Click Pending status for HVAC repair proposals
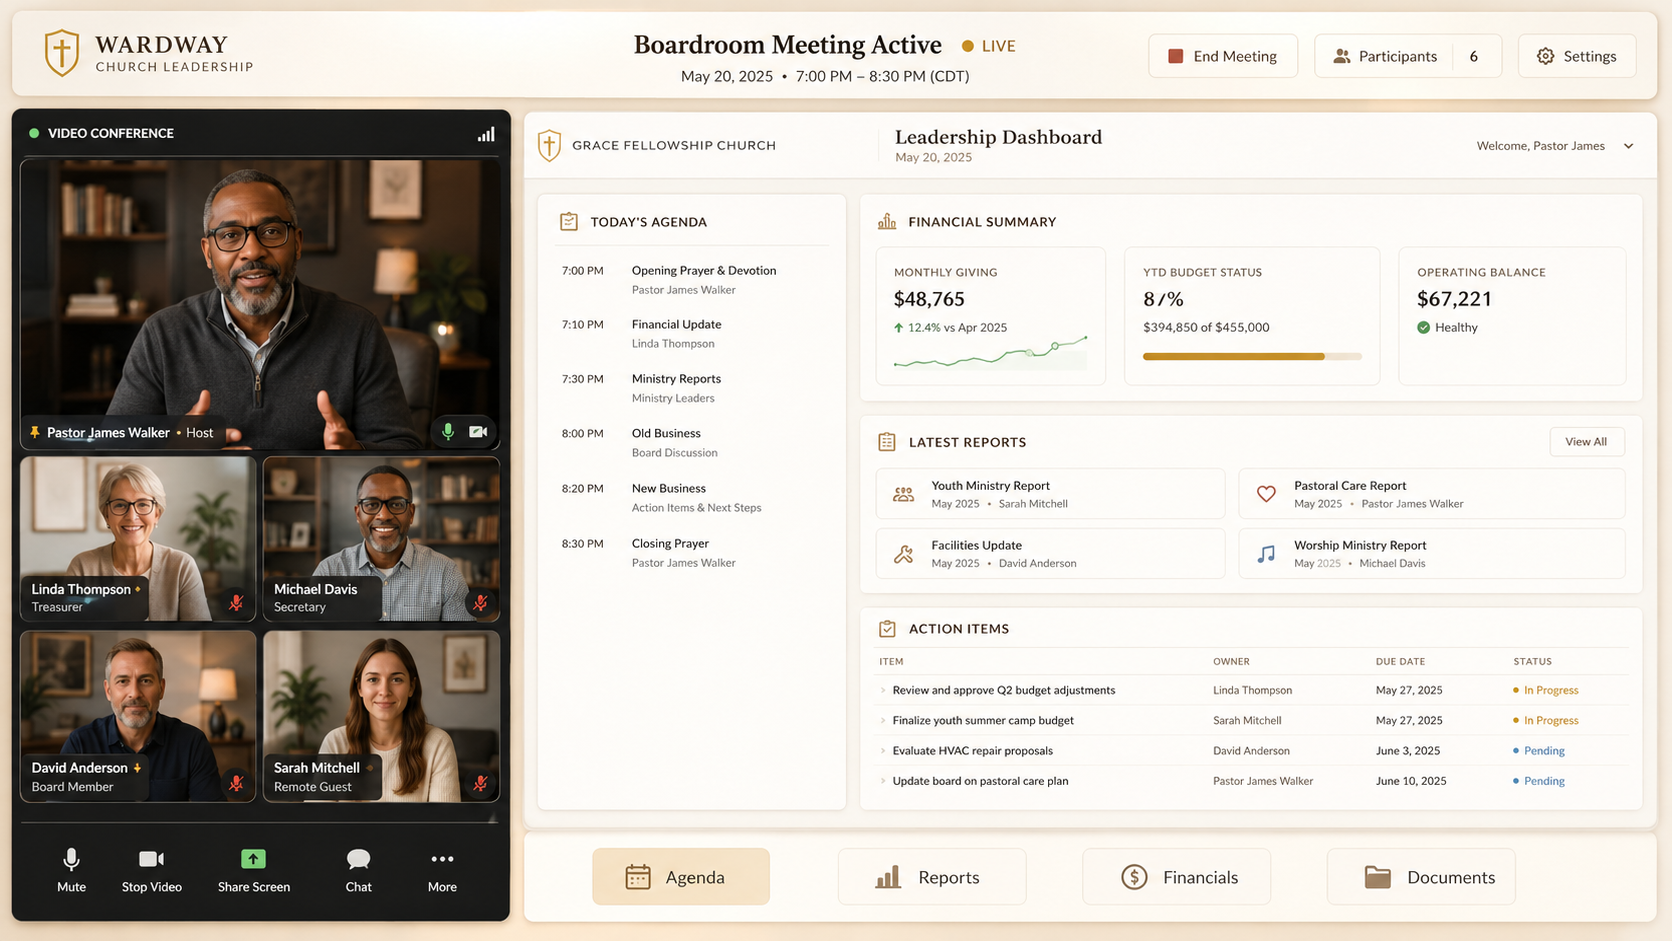This screenshot has height=941, width=1672. pos(1539,751)
